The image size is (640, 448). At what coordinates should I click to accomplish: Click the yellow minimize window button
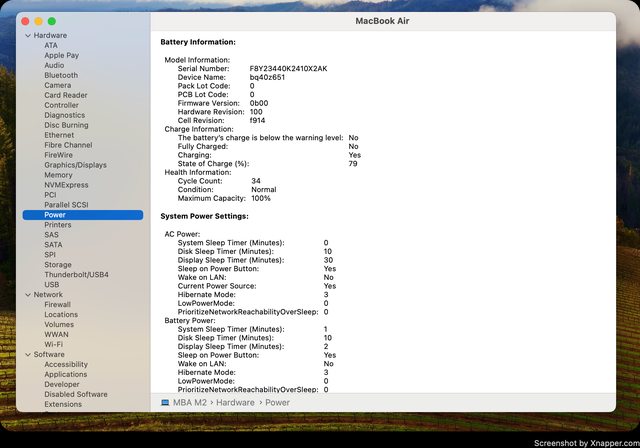tap(38, 21)
